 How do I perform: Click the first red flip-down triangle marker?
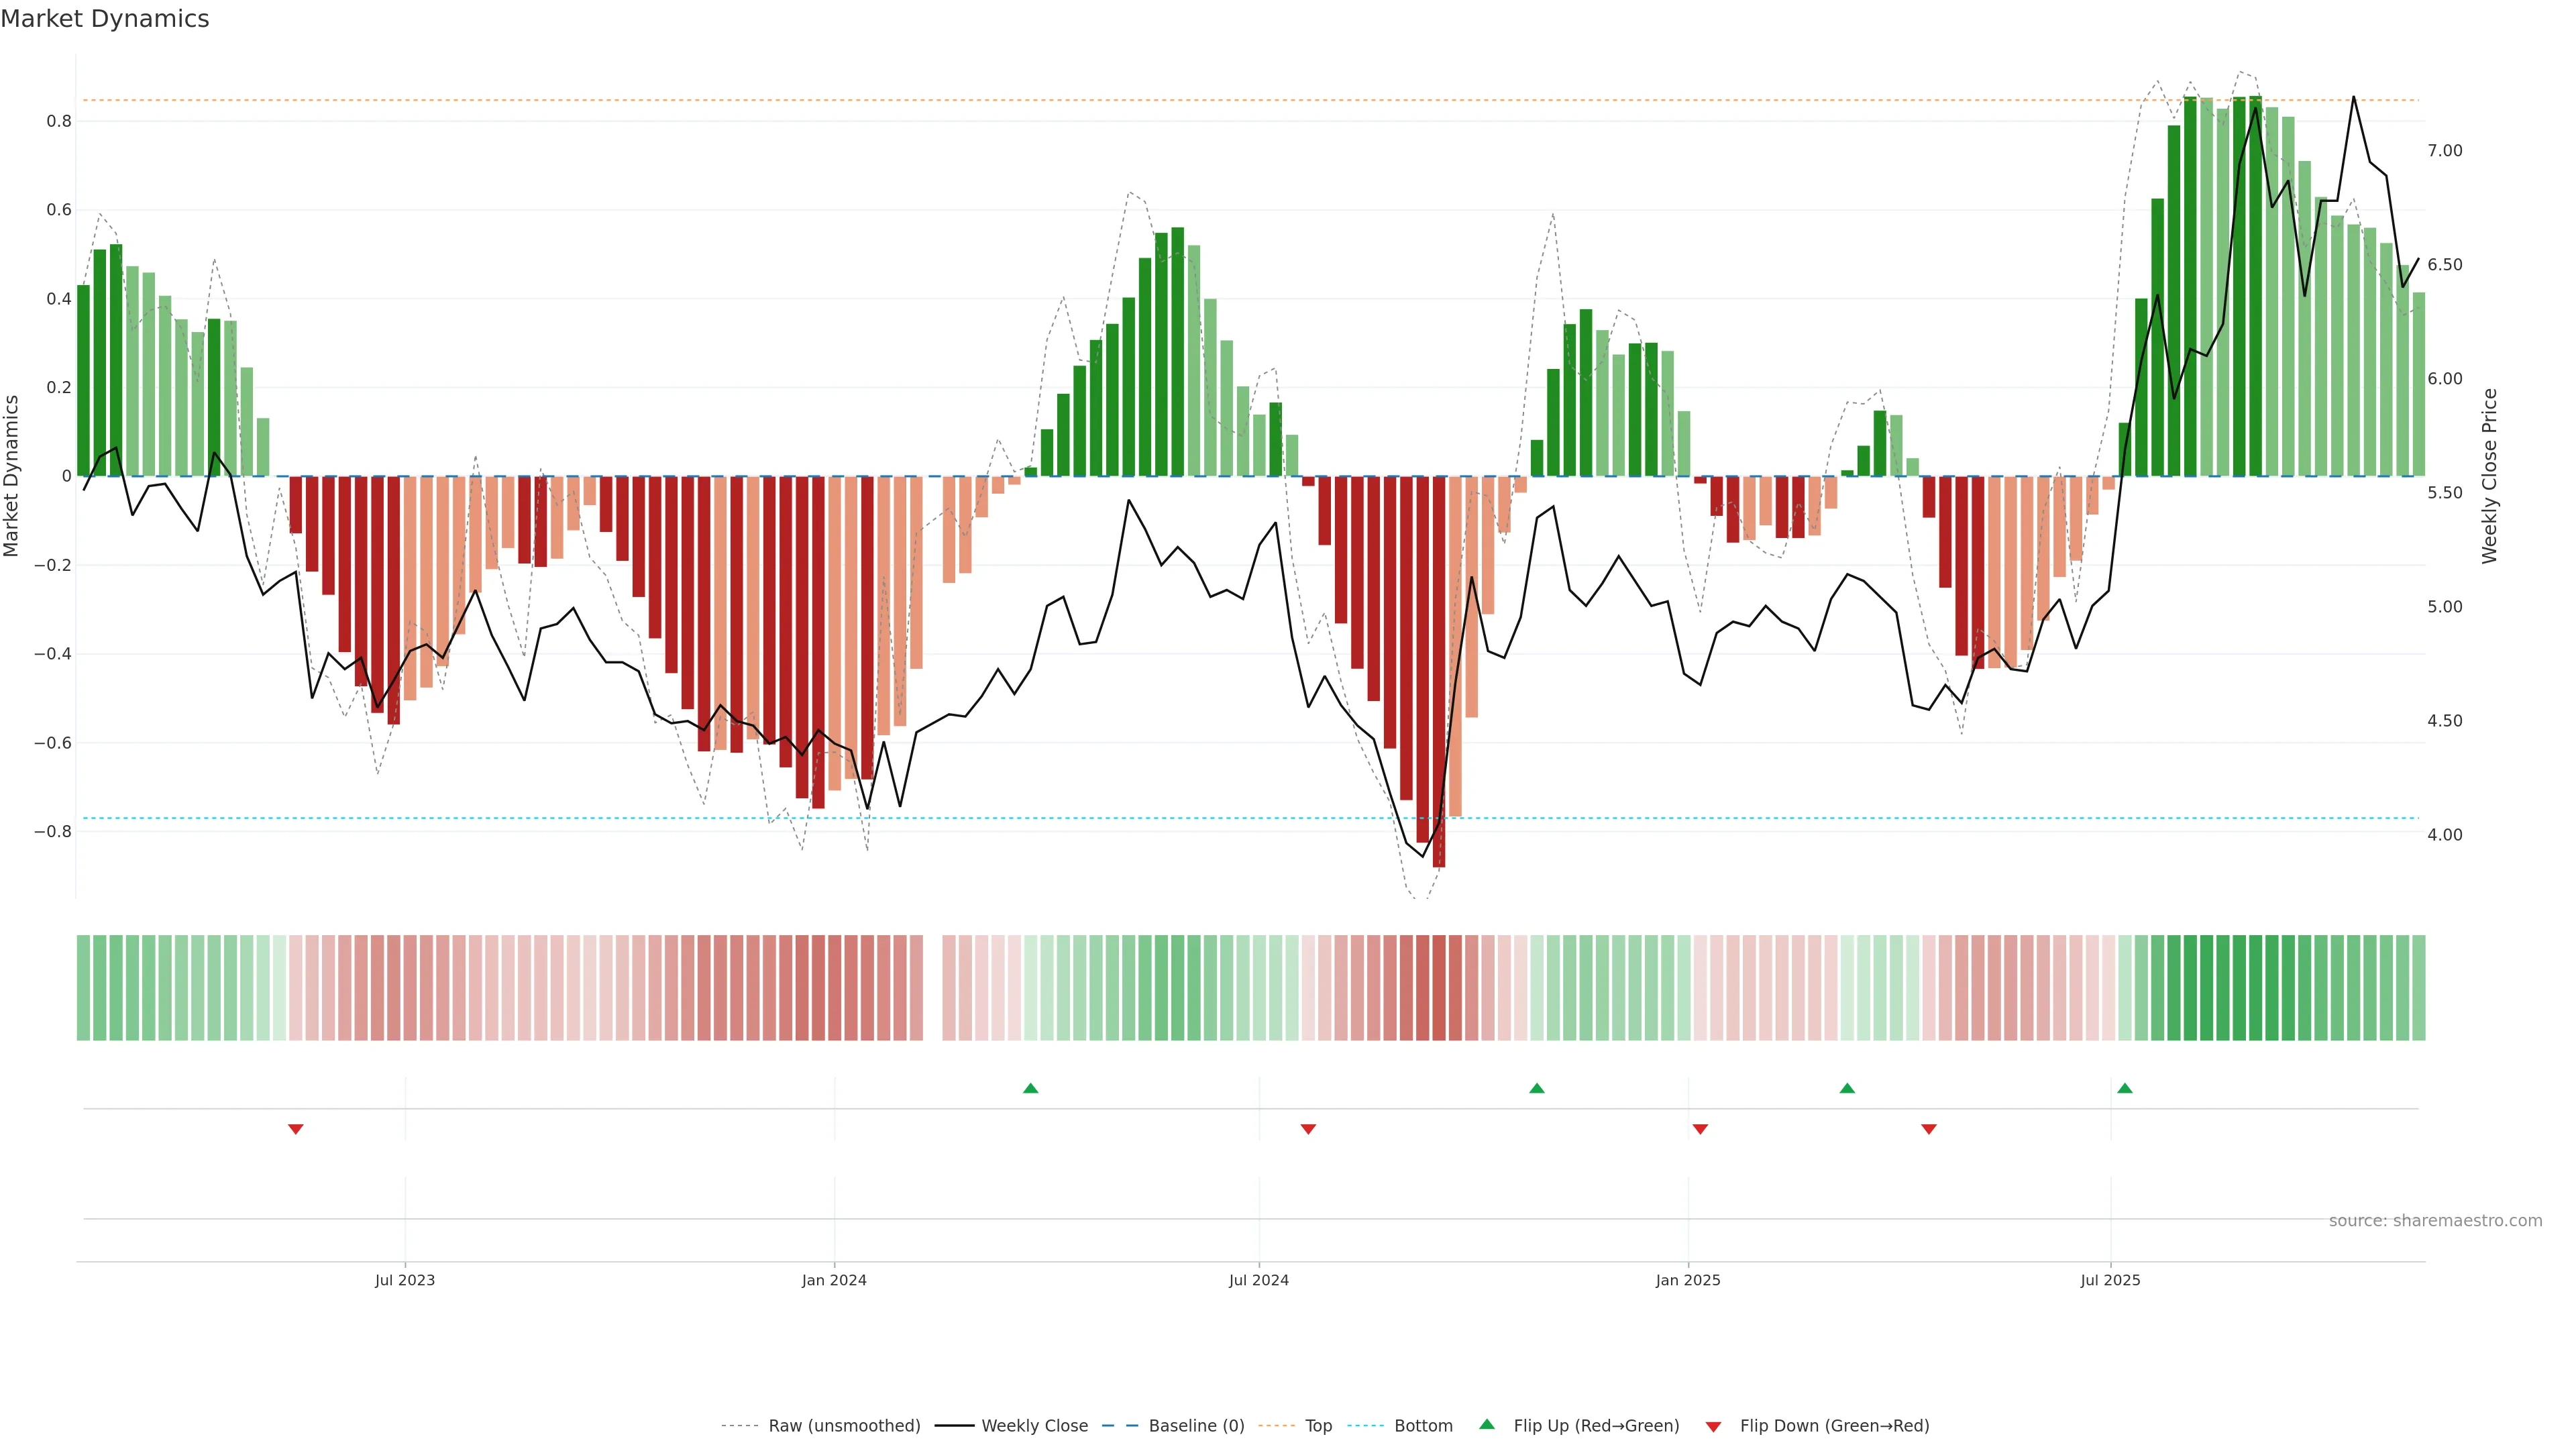click(x=295, y=1129)
